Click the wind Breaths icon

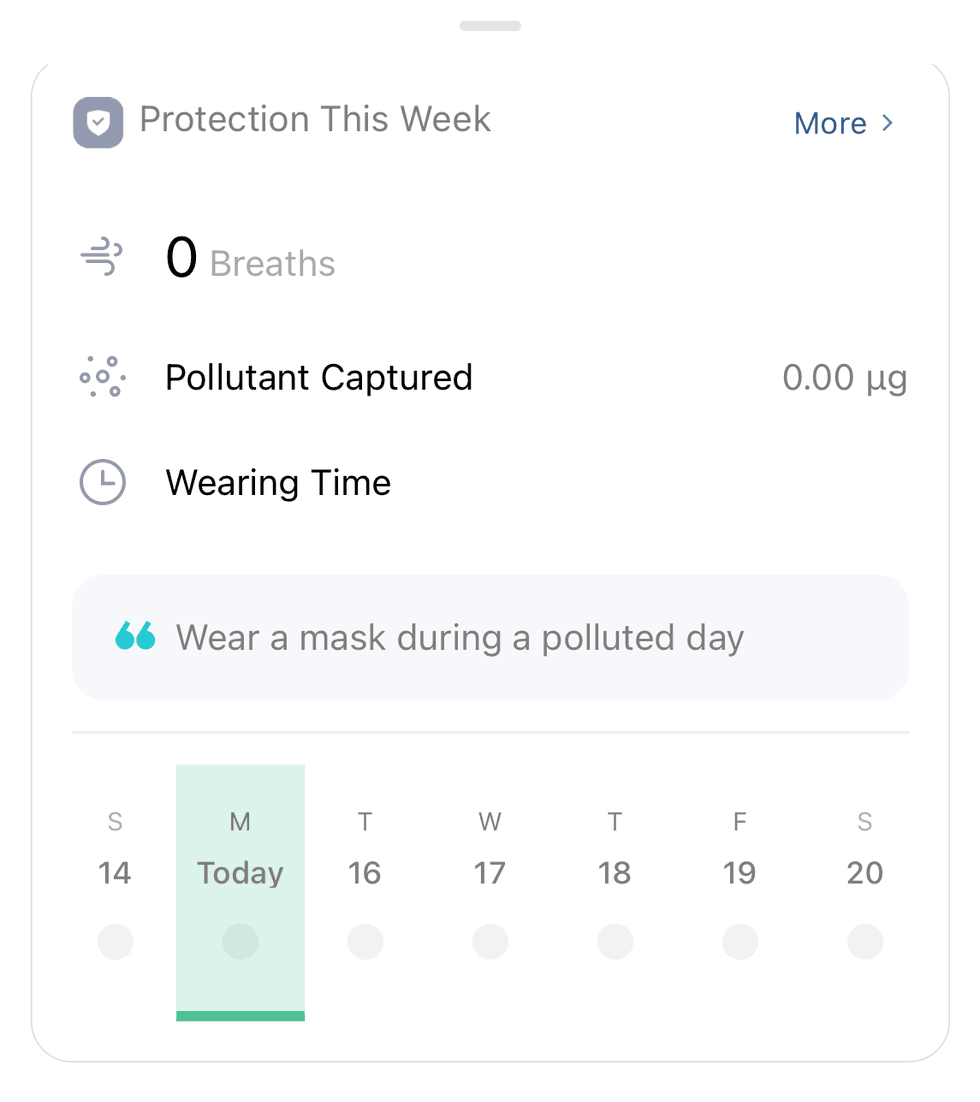(101, 258)
